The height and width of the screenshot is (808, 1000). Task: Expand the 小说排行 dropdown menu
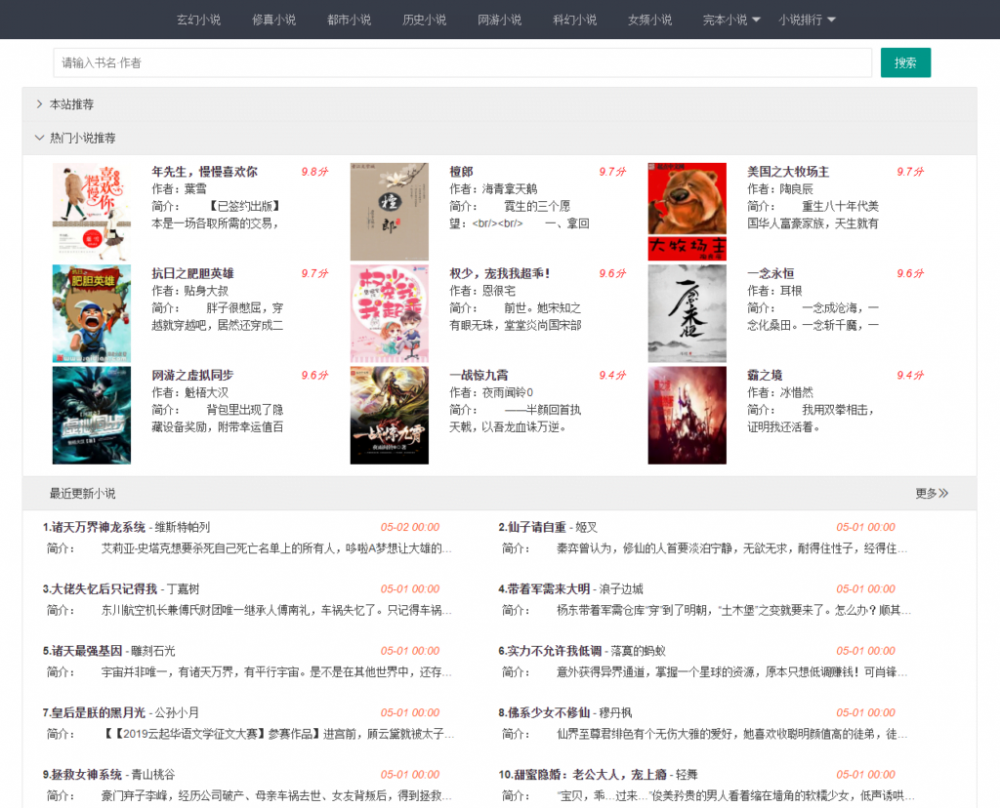click(x=807, y=20)
